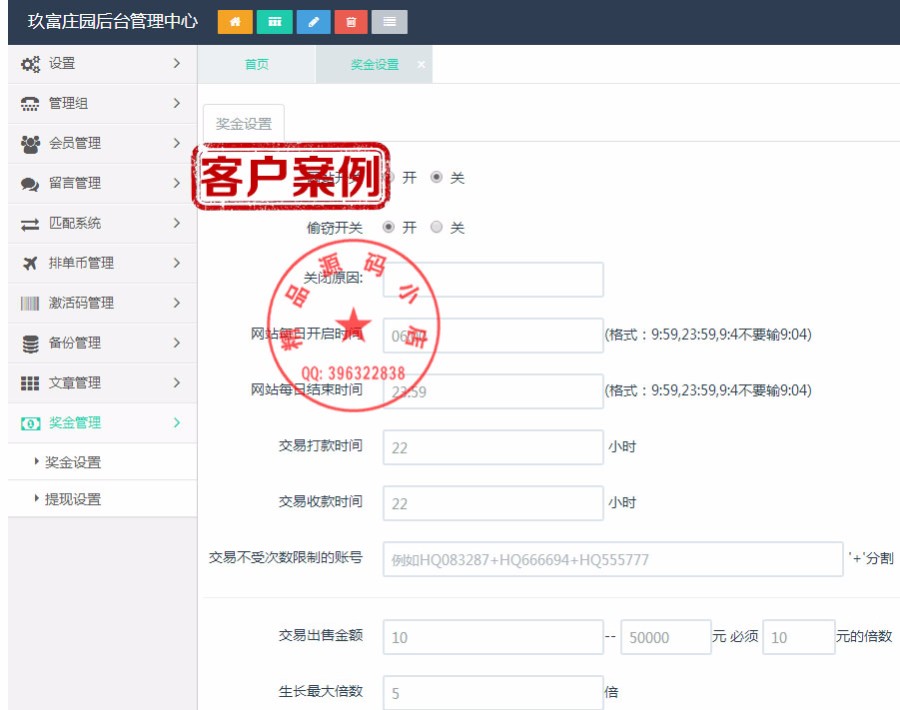Focus the 网站每日结束时间 input field
This screenshot has width=900, height=710.
493,391
